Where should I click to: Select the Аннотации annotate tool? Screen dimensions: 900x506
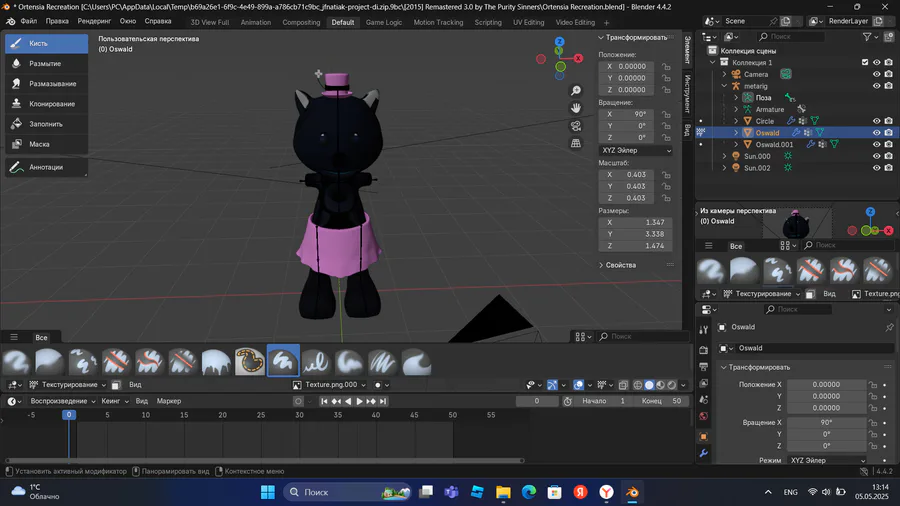pos(46,167)
